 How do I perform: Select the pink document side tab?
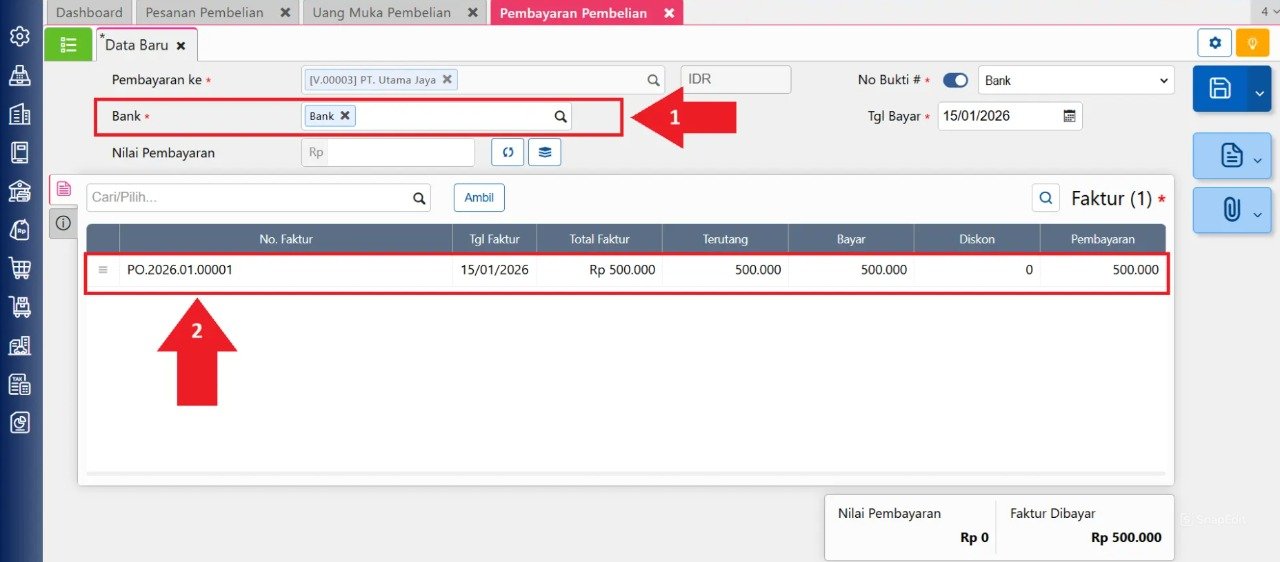point(63,189)
